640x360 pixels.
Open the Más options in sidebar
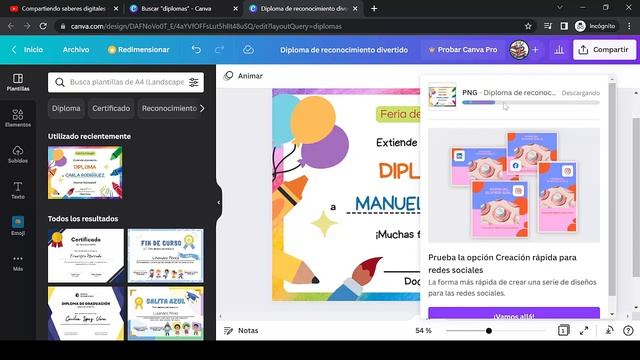(18, 262)
